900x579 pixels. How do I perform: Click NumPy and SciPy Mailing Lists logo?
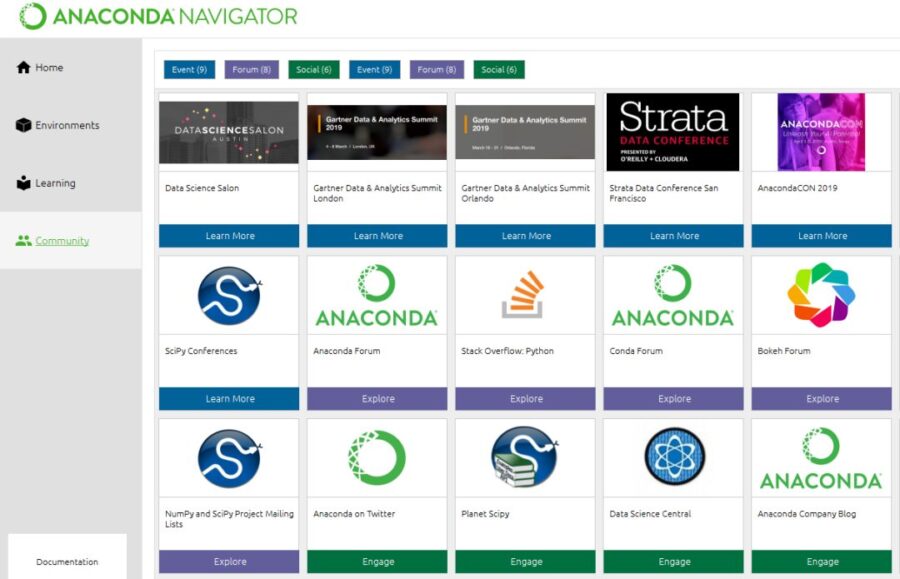click(x=230, y=458)
